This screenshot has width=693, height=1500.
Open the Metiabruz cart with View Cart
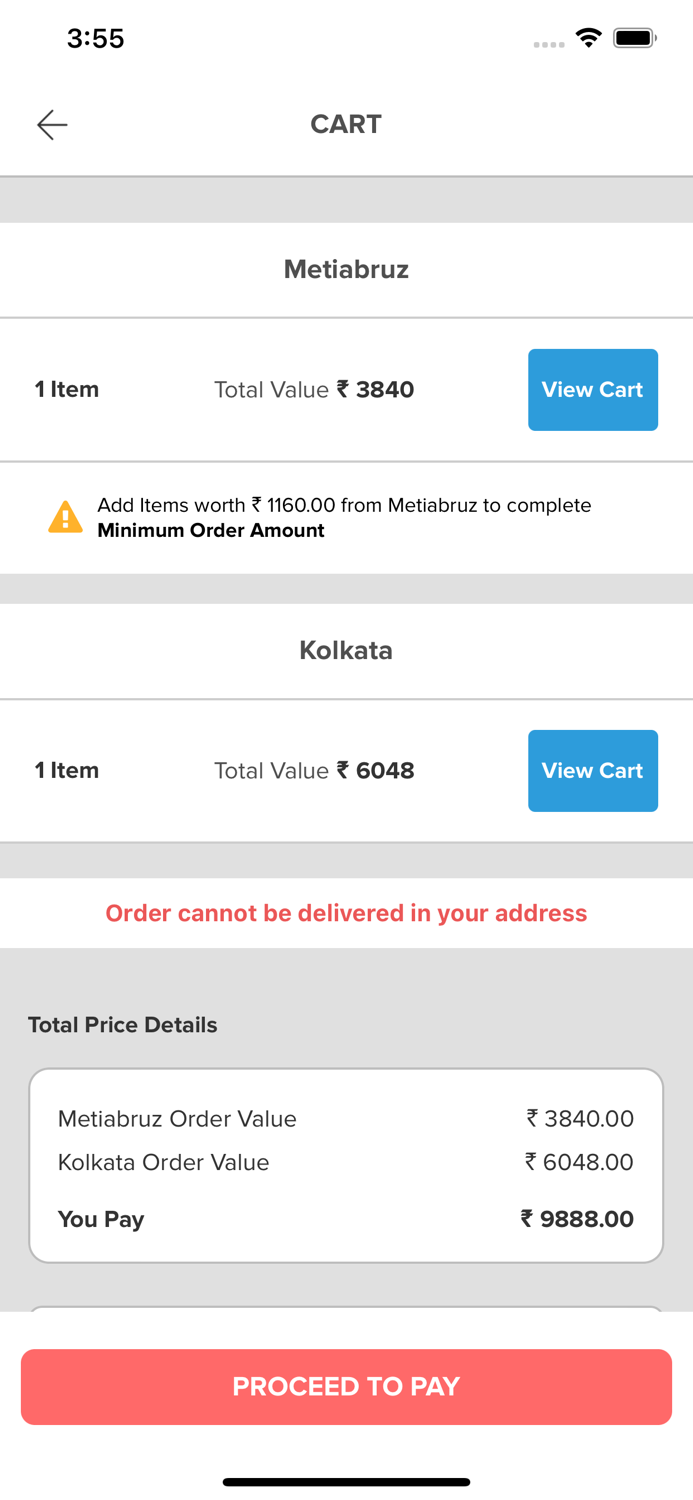(x=593, y=390)
